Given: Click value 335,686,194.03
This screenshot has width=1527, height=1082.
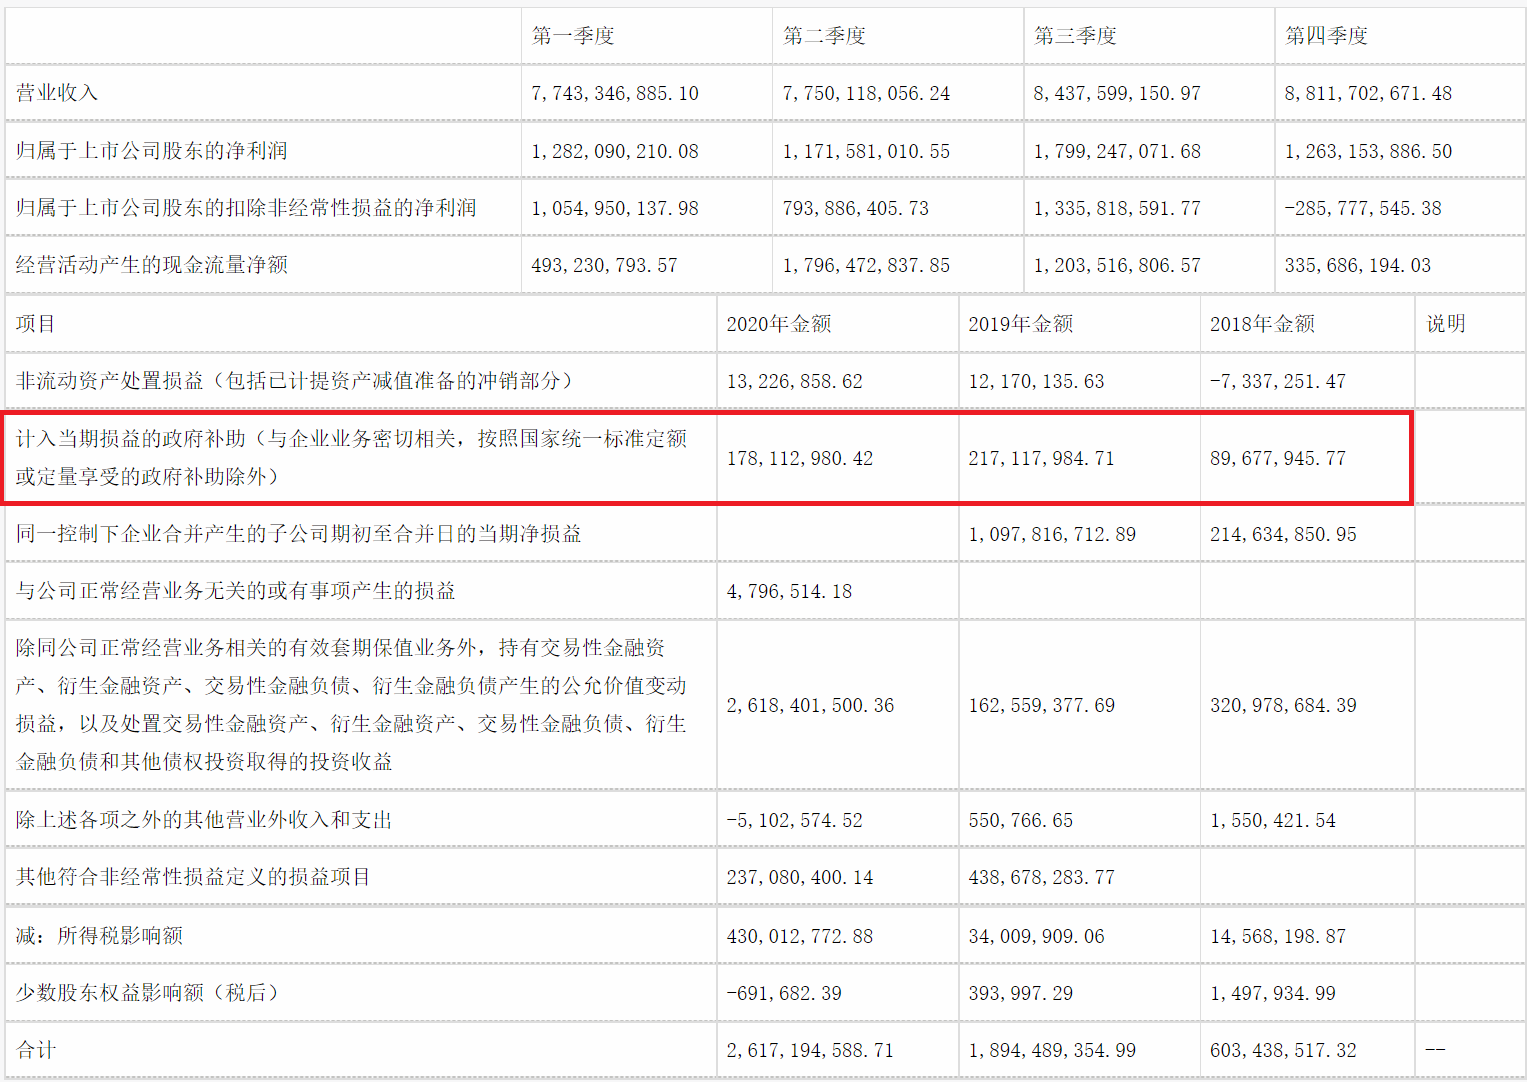Looking at the screenshot, I should (x=1358, y=265).
